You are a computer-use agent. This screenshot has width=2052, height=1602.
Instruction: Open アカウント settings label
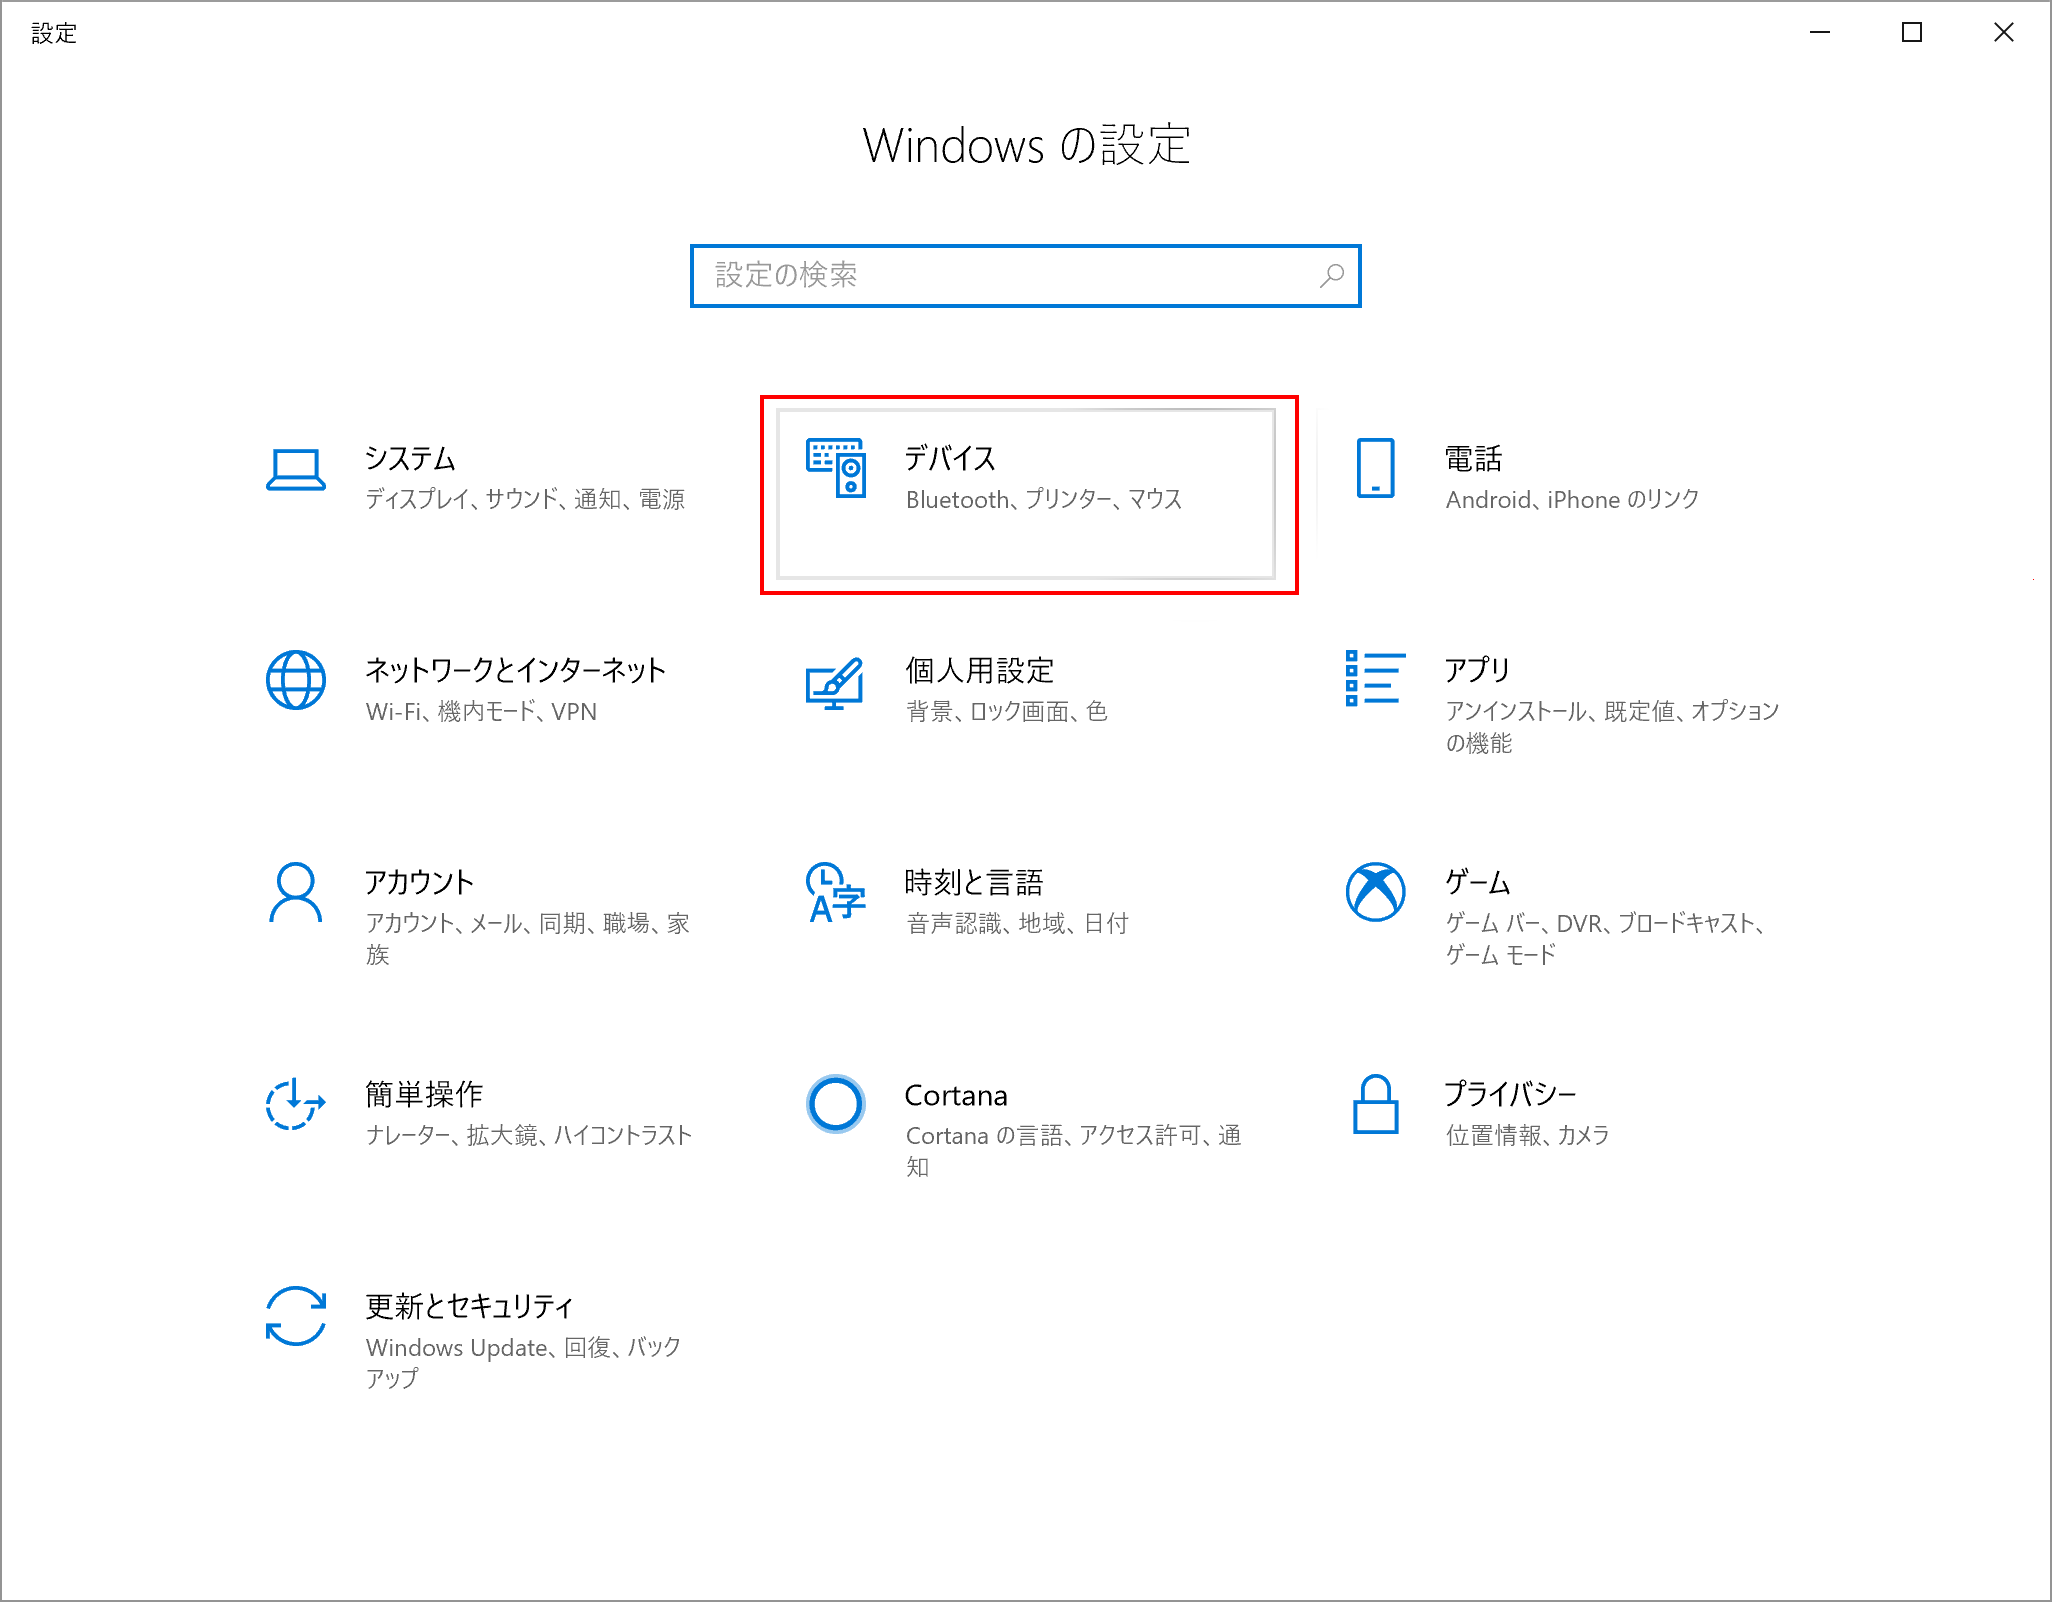coord(420,883)
